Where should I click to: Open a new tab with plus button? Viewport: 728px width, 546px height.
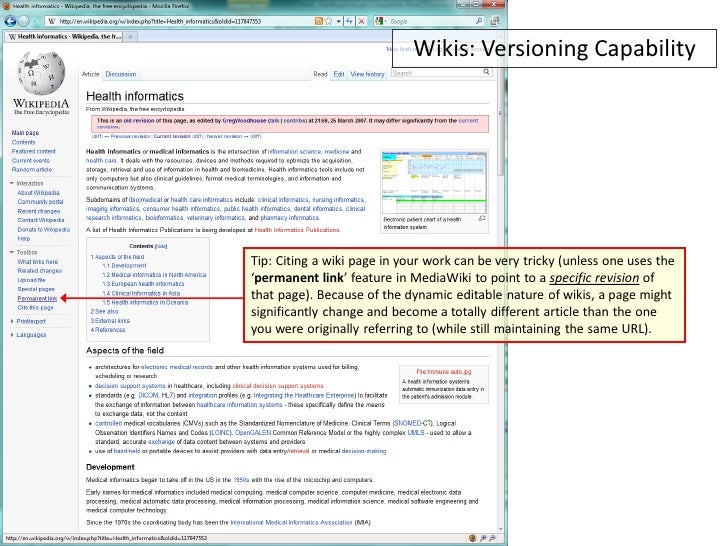(x=130, y=37)
